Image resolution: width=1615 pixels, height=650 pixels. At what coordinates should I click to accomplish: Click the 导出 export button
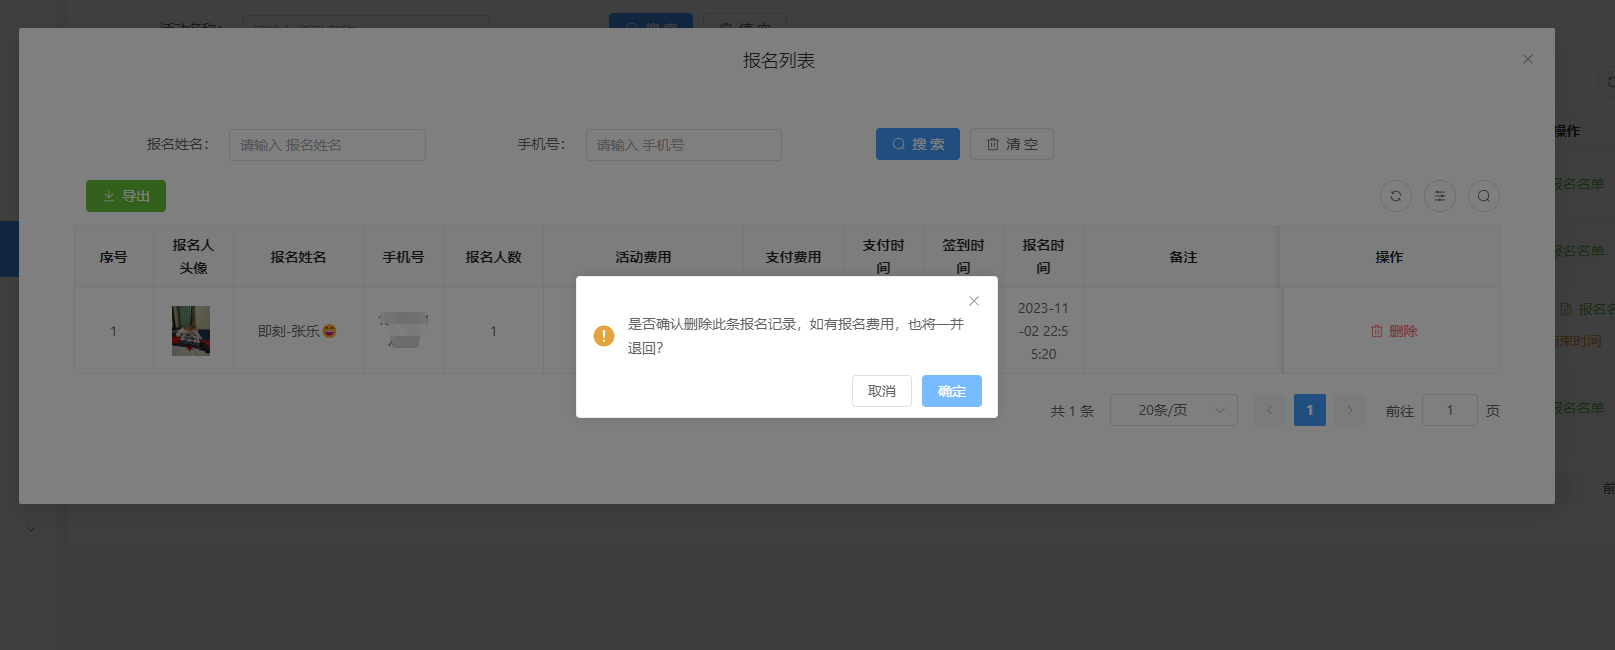126,196
